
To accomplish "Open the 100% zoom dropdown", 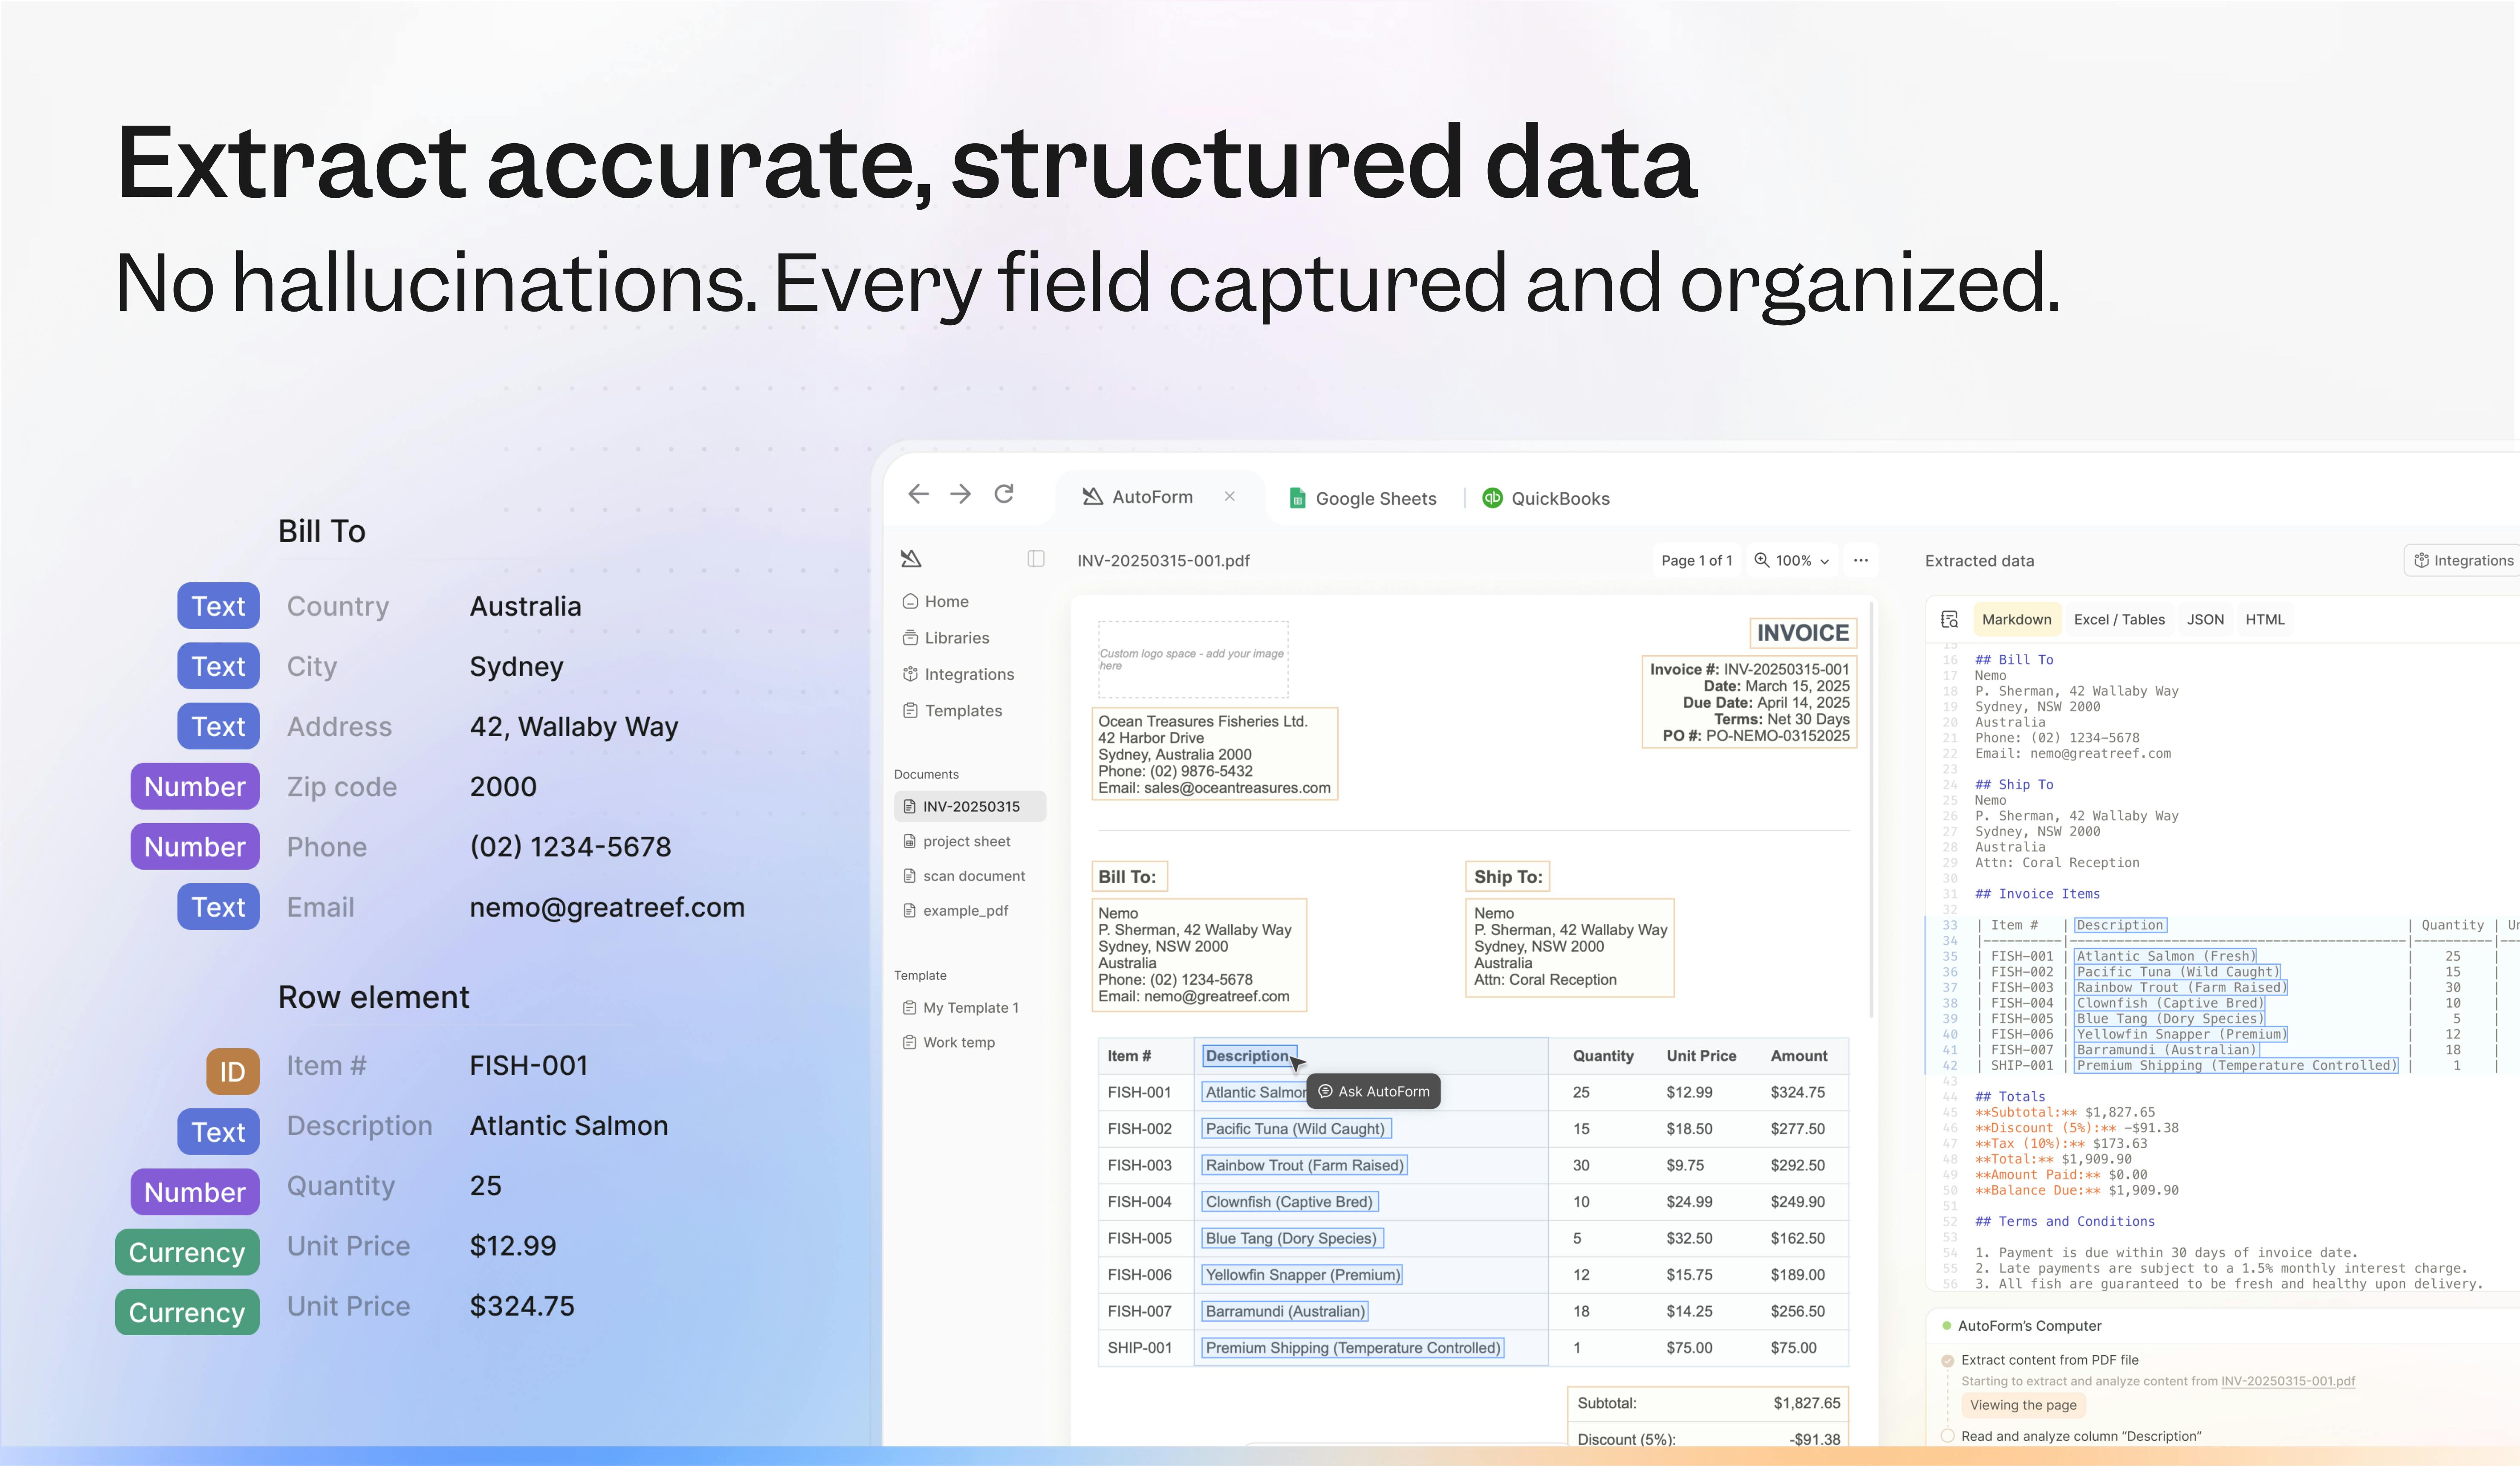I will [x=1792, y=560].
